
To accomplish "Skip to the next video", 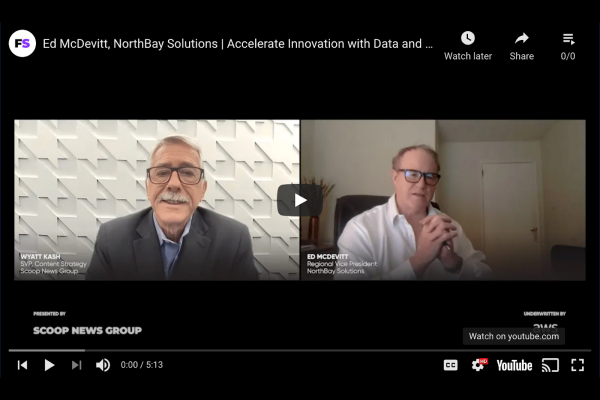I will pos(77,365).
